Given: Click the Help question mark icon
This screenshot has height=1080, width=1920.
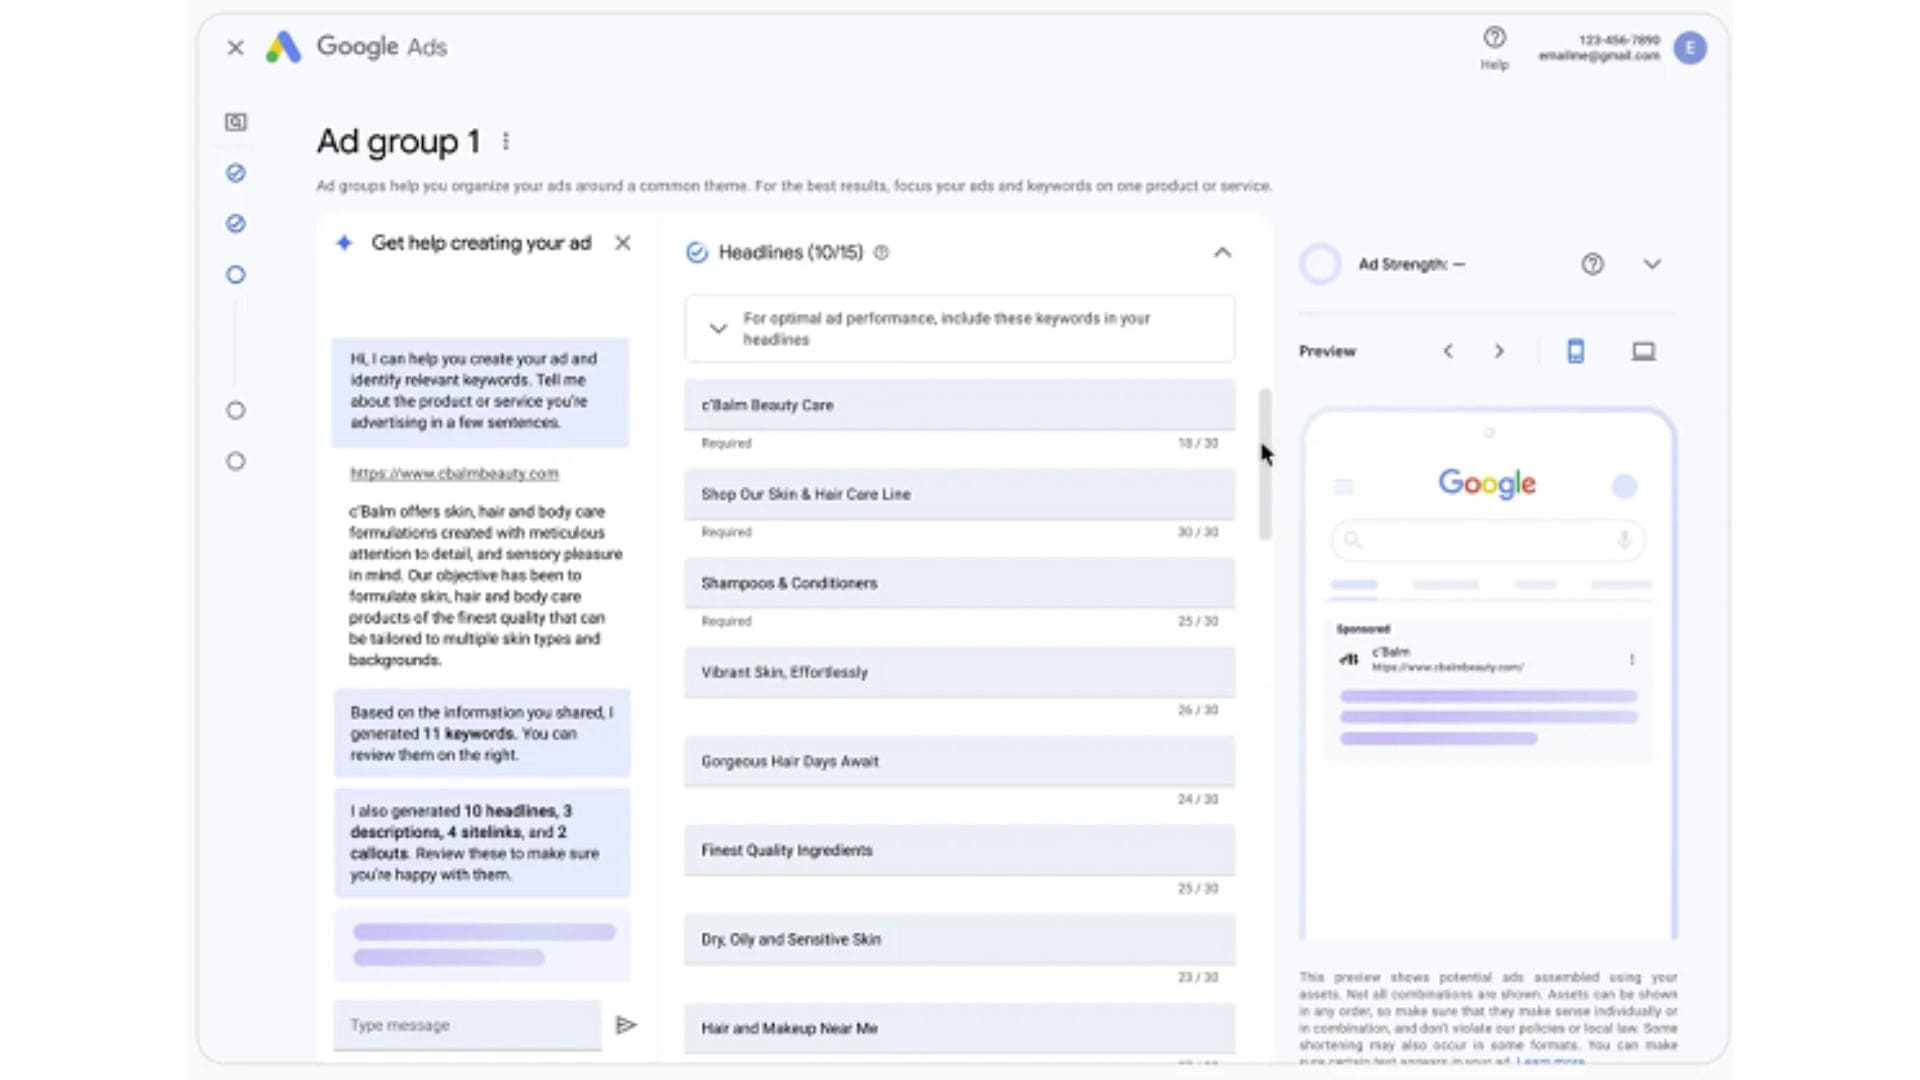Looking at the screenshot, I should point(1494,38).
